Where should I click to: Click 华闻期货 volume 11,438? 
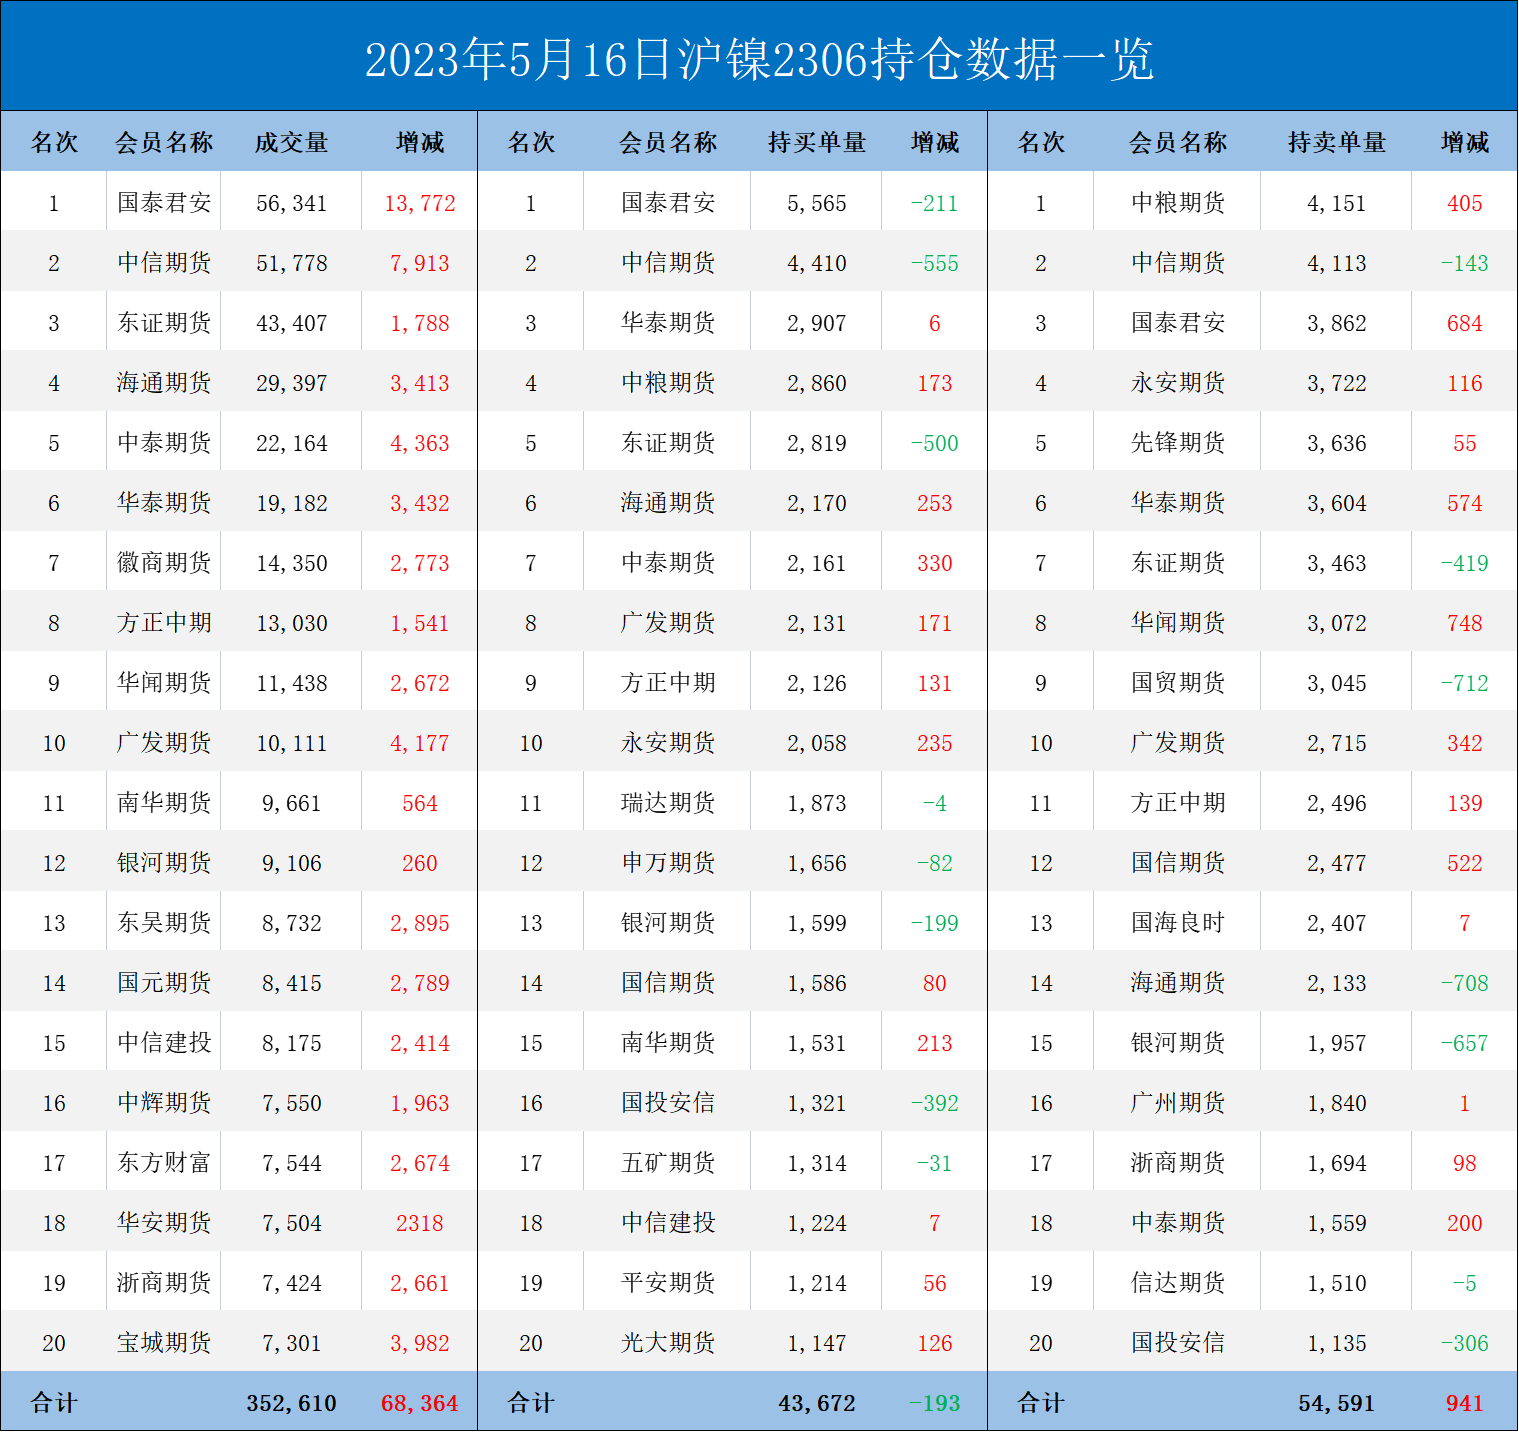pyautogui.click(x=291, y=683)
